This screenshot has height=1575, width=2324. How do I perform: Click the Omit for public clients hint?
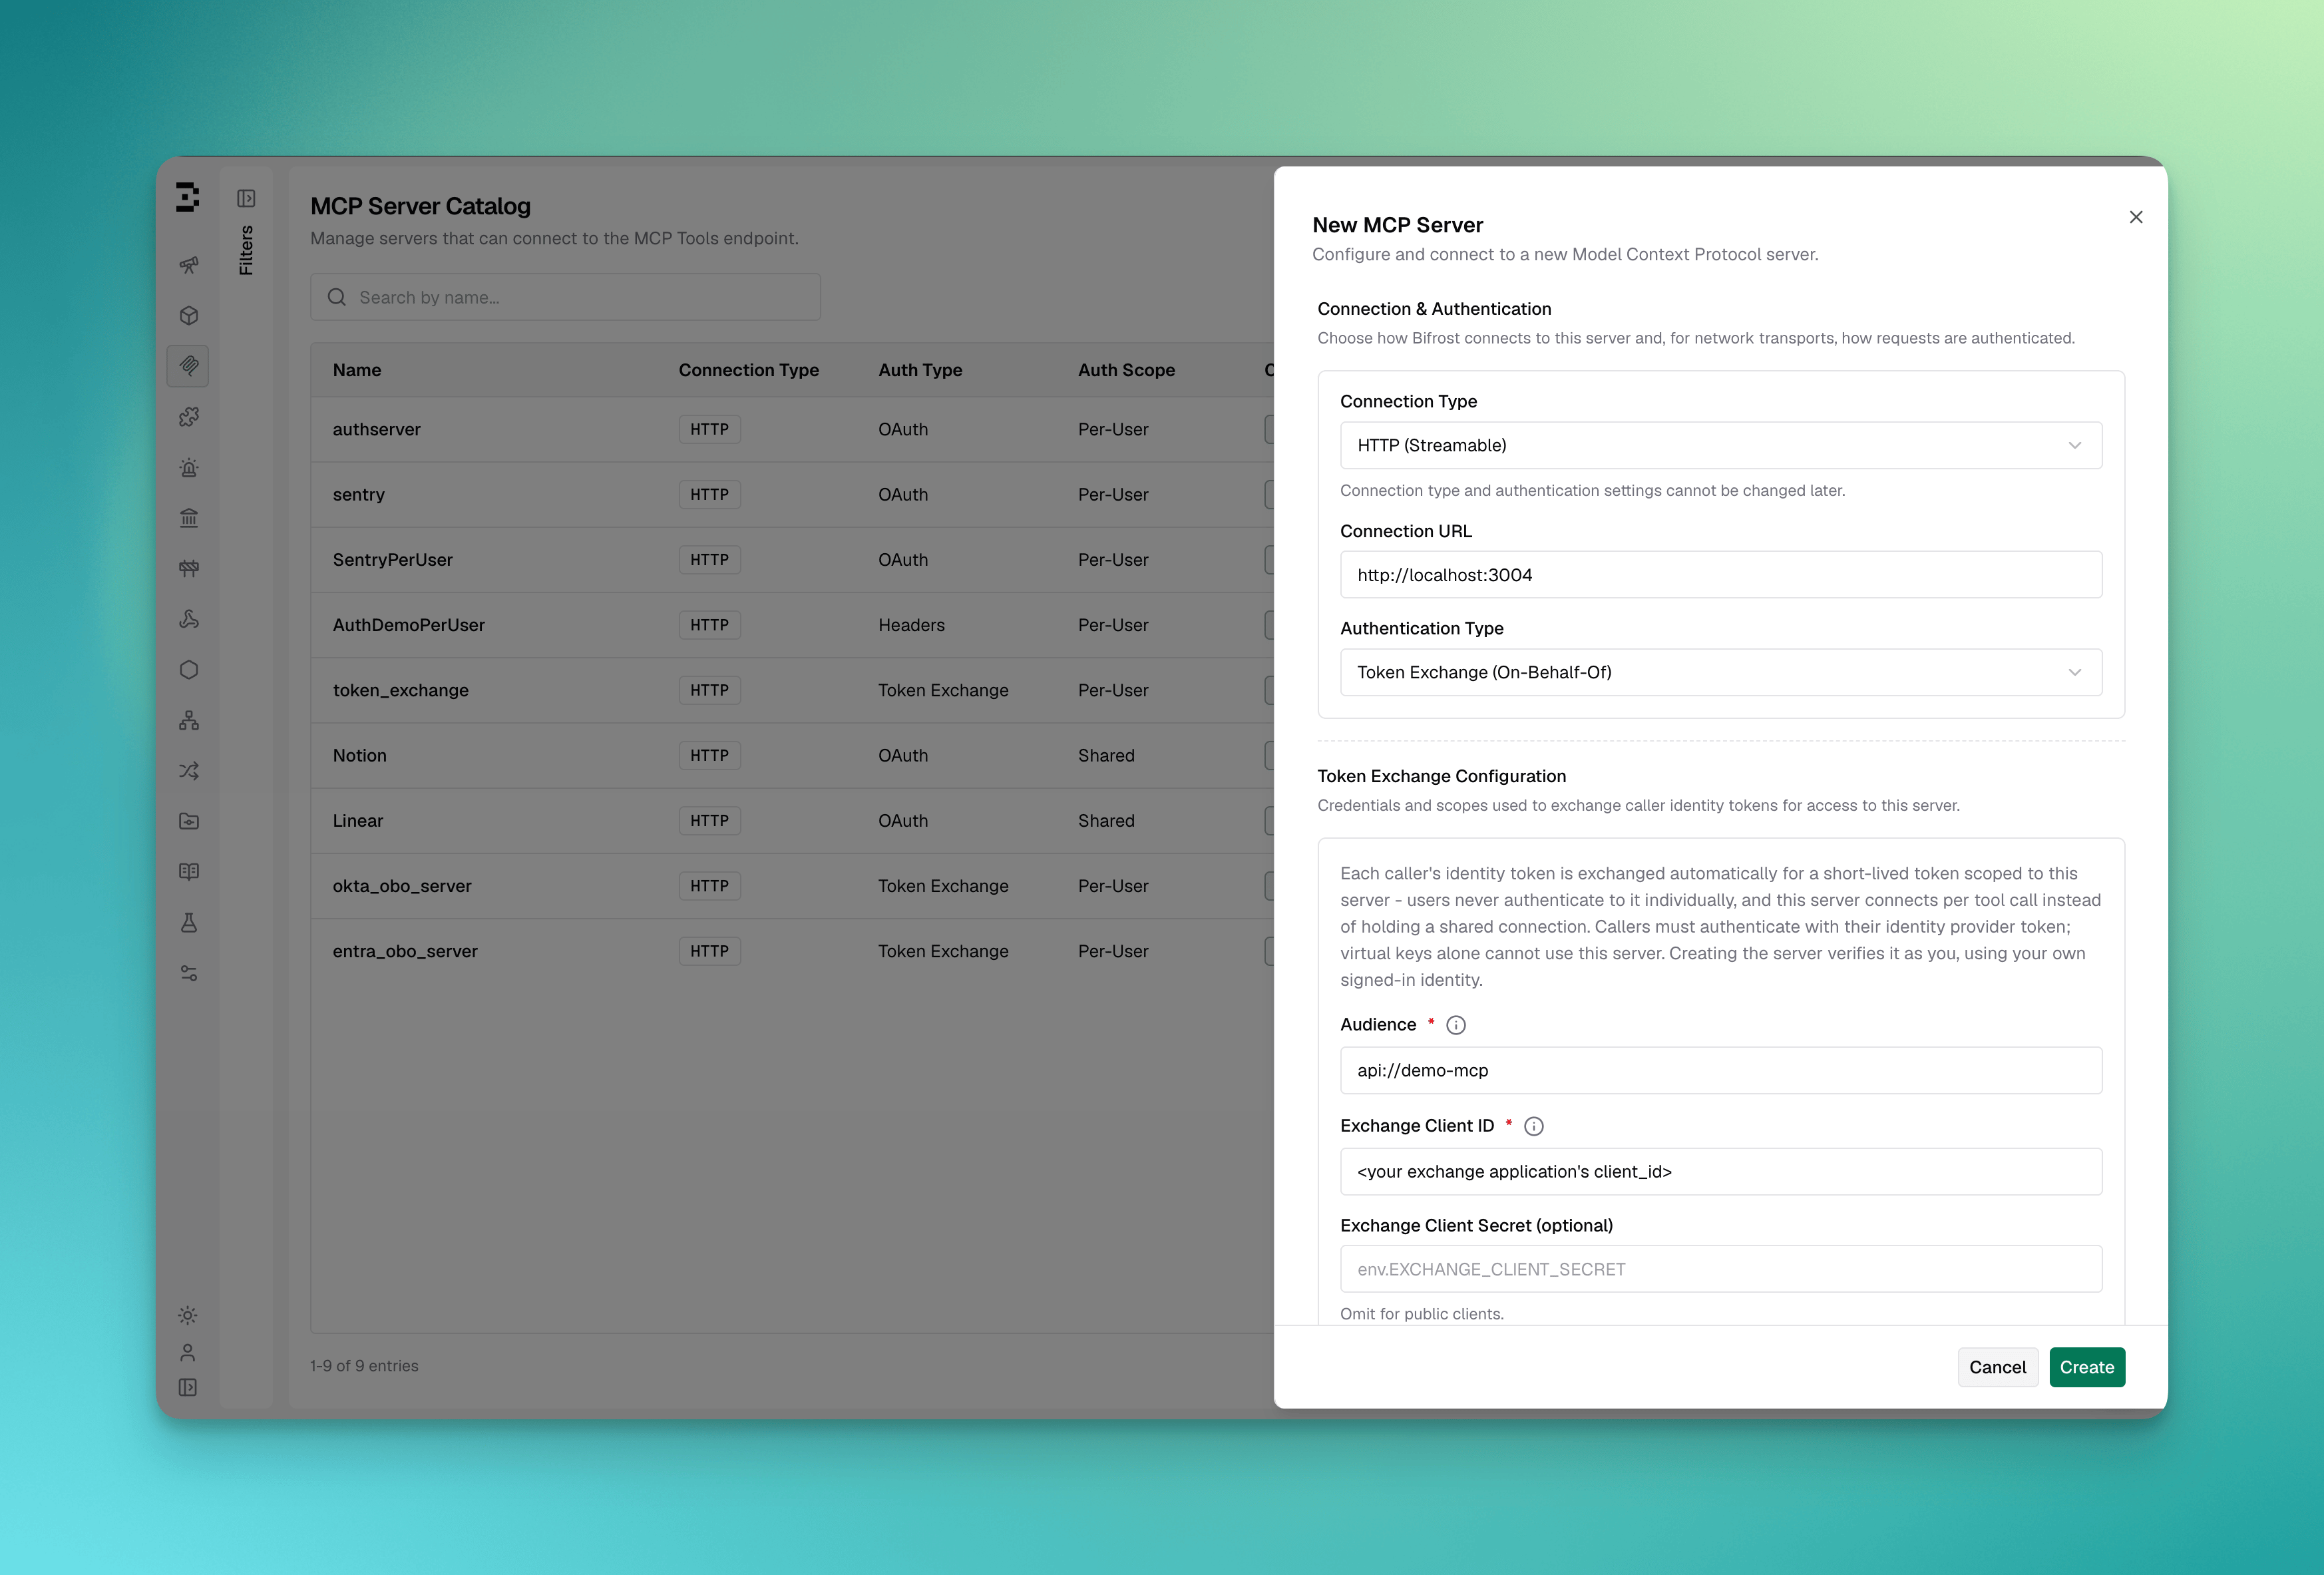pyautogui.click(x=1421, y=1314)
